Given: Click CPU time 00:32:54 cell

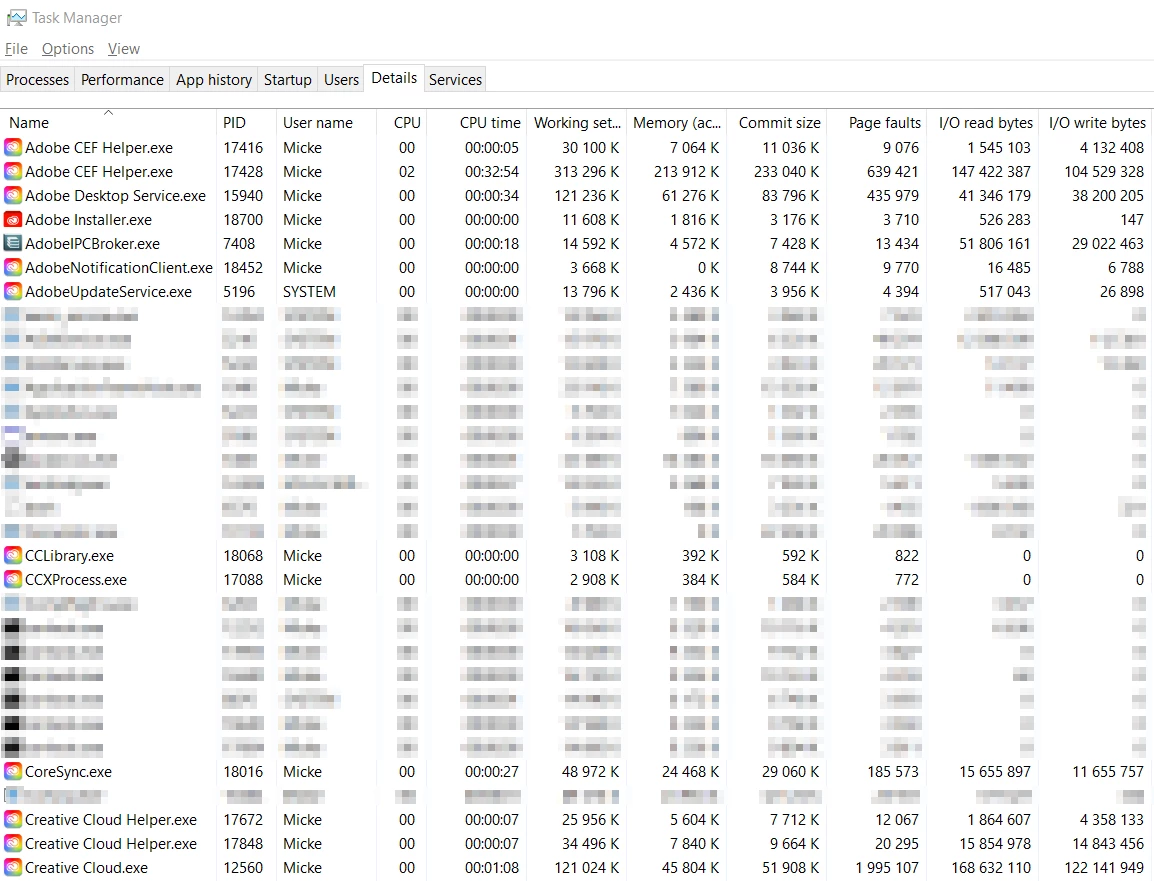Looking at the screenshot, I should 492,171.
